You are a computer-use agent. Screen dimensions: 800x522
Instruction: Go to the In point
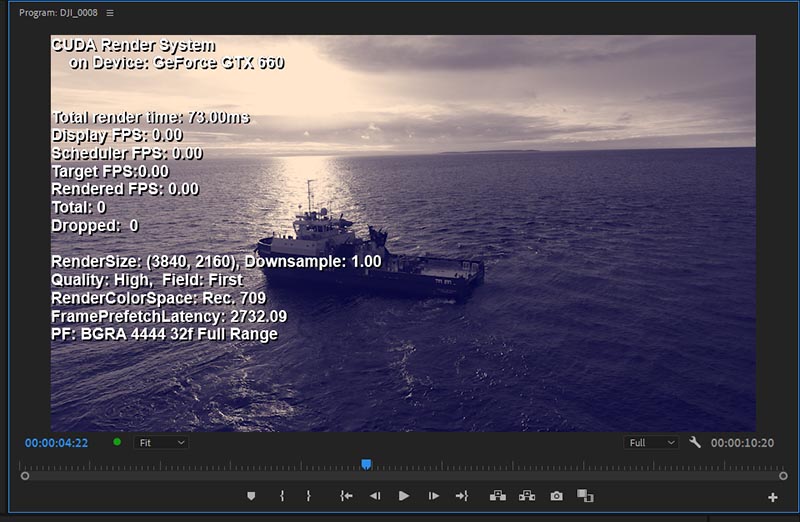(x=346, y=496)
